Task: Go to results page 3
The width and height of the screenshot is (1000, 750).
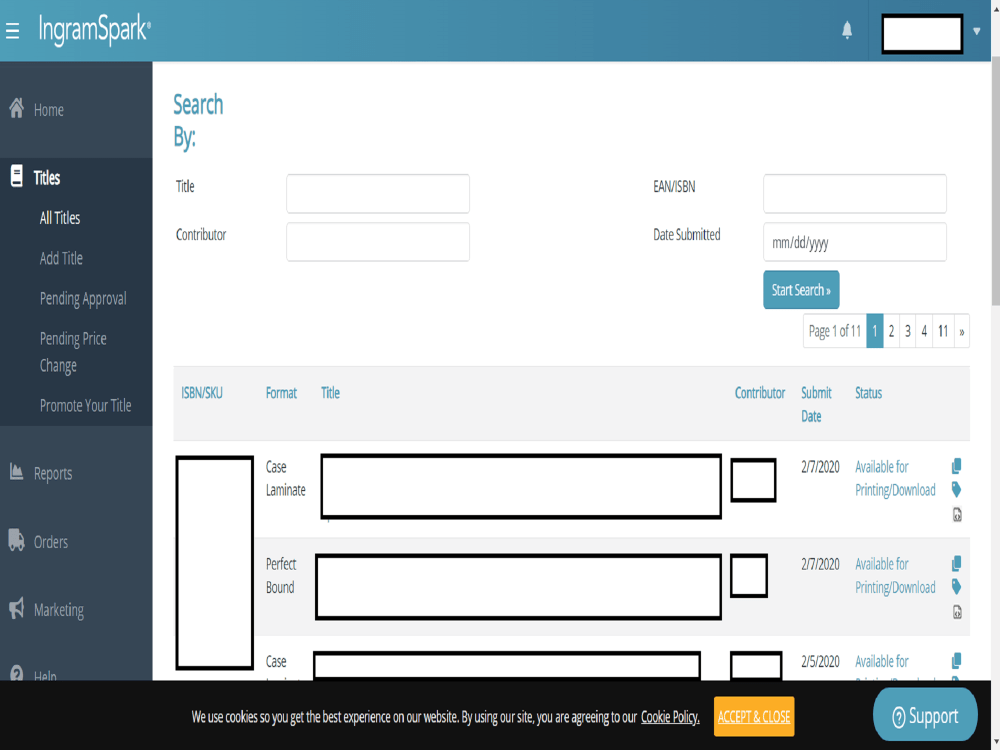Action: 908,331
